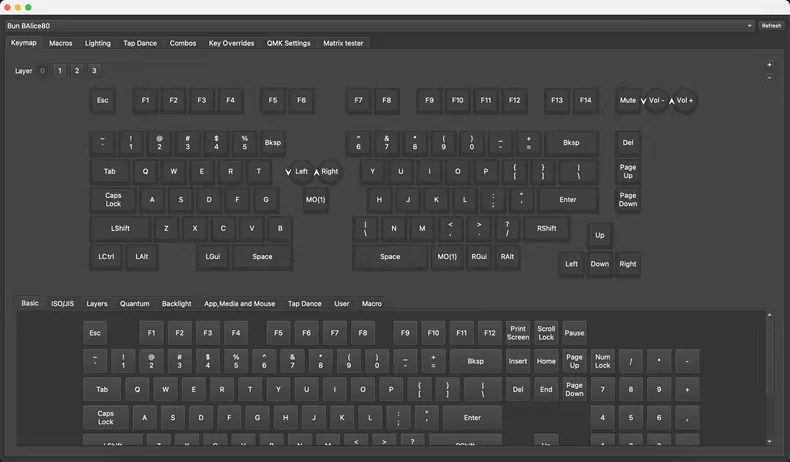This screenshot has width=790, height=462.
Task: Select the LCtrl key in the keymap
Action: tap(106, 256)
